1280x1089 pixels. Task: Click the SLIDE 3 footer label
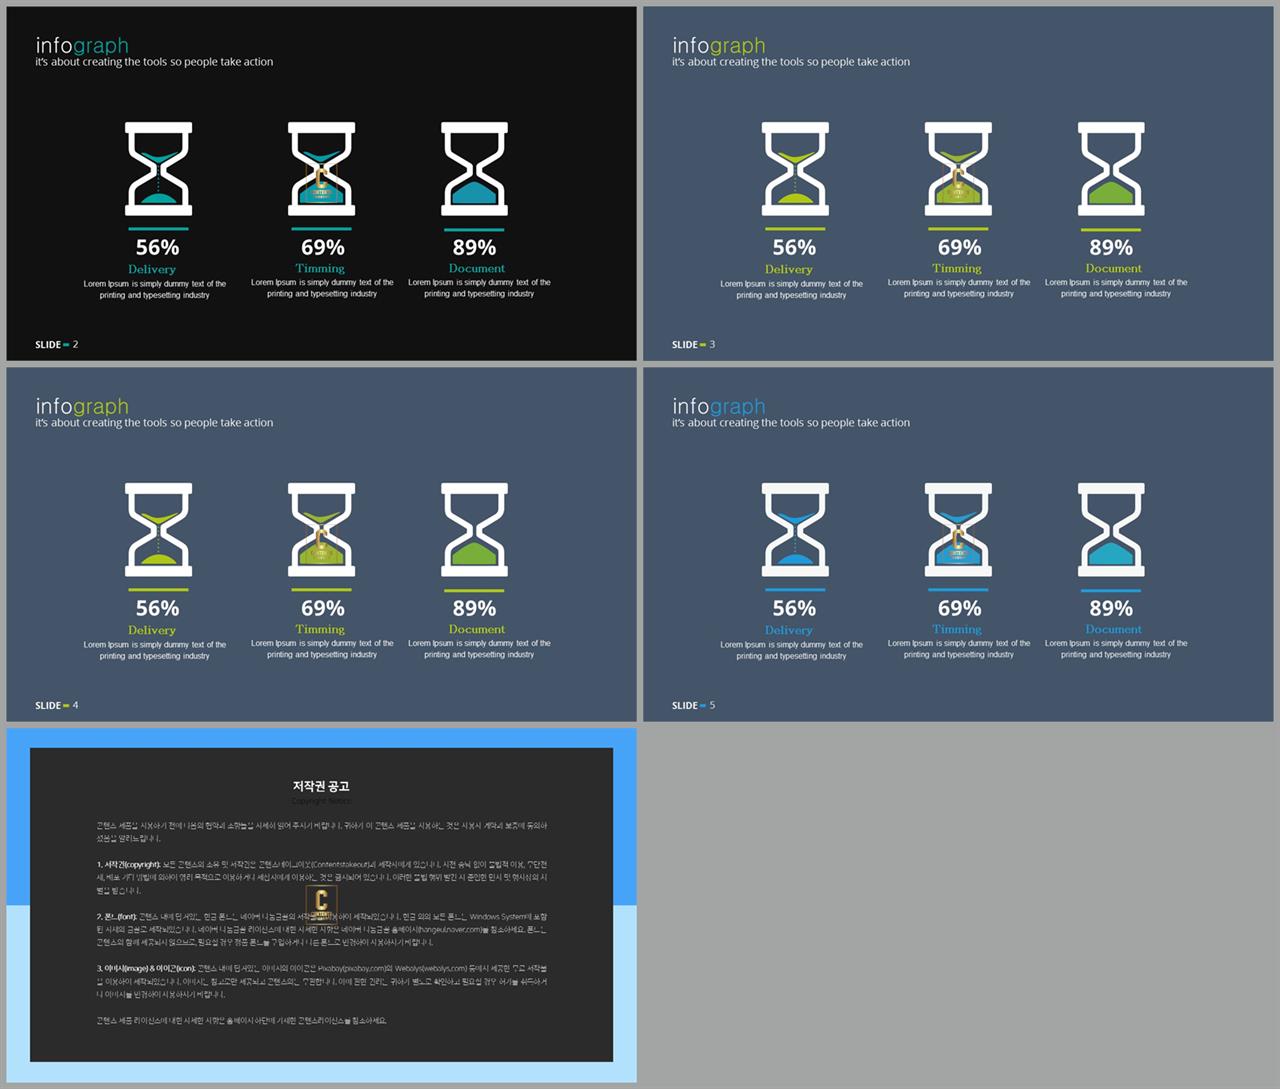click(x=694, y=344)
